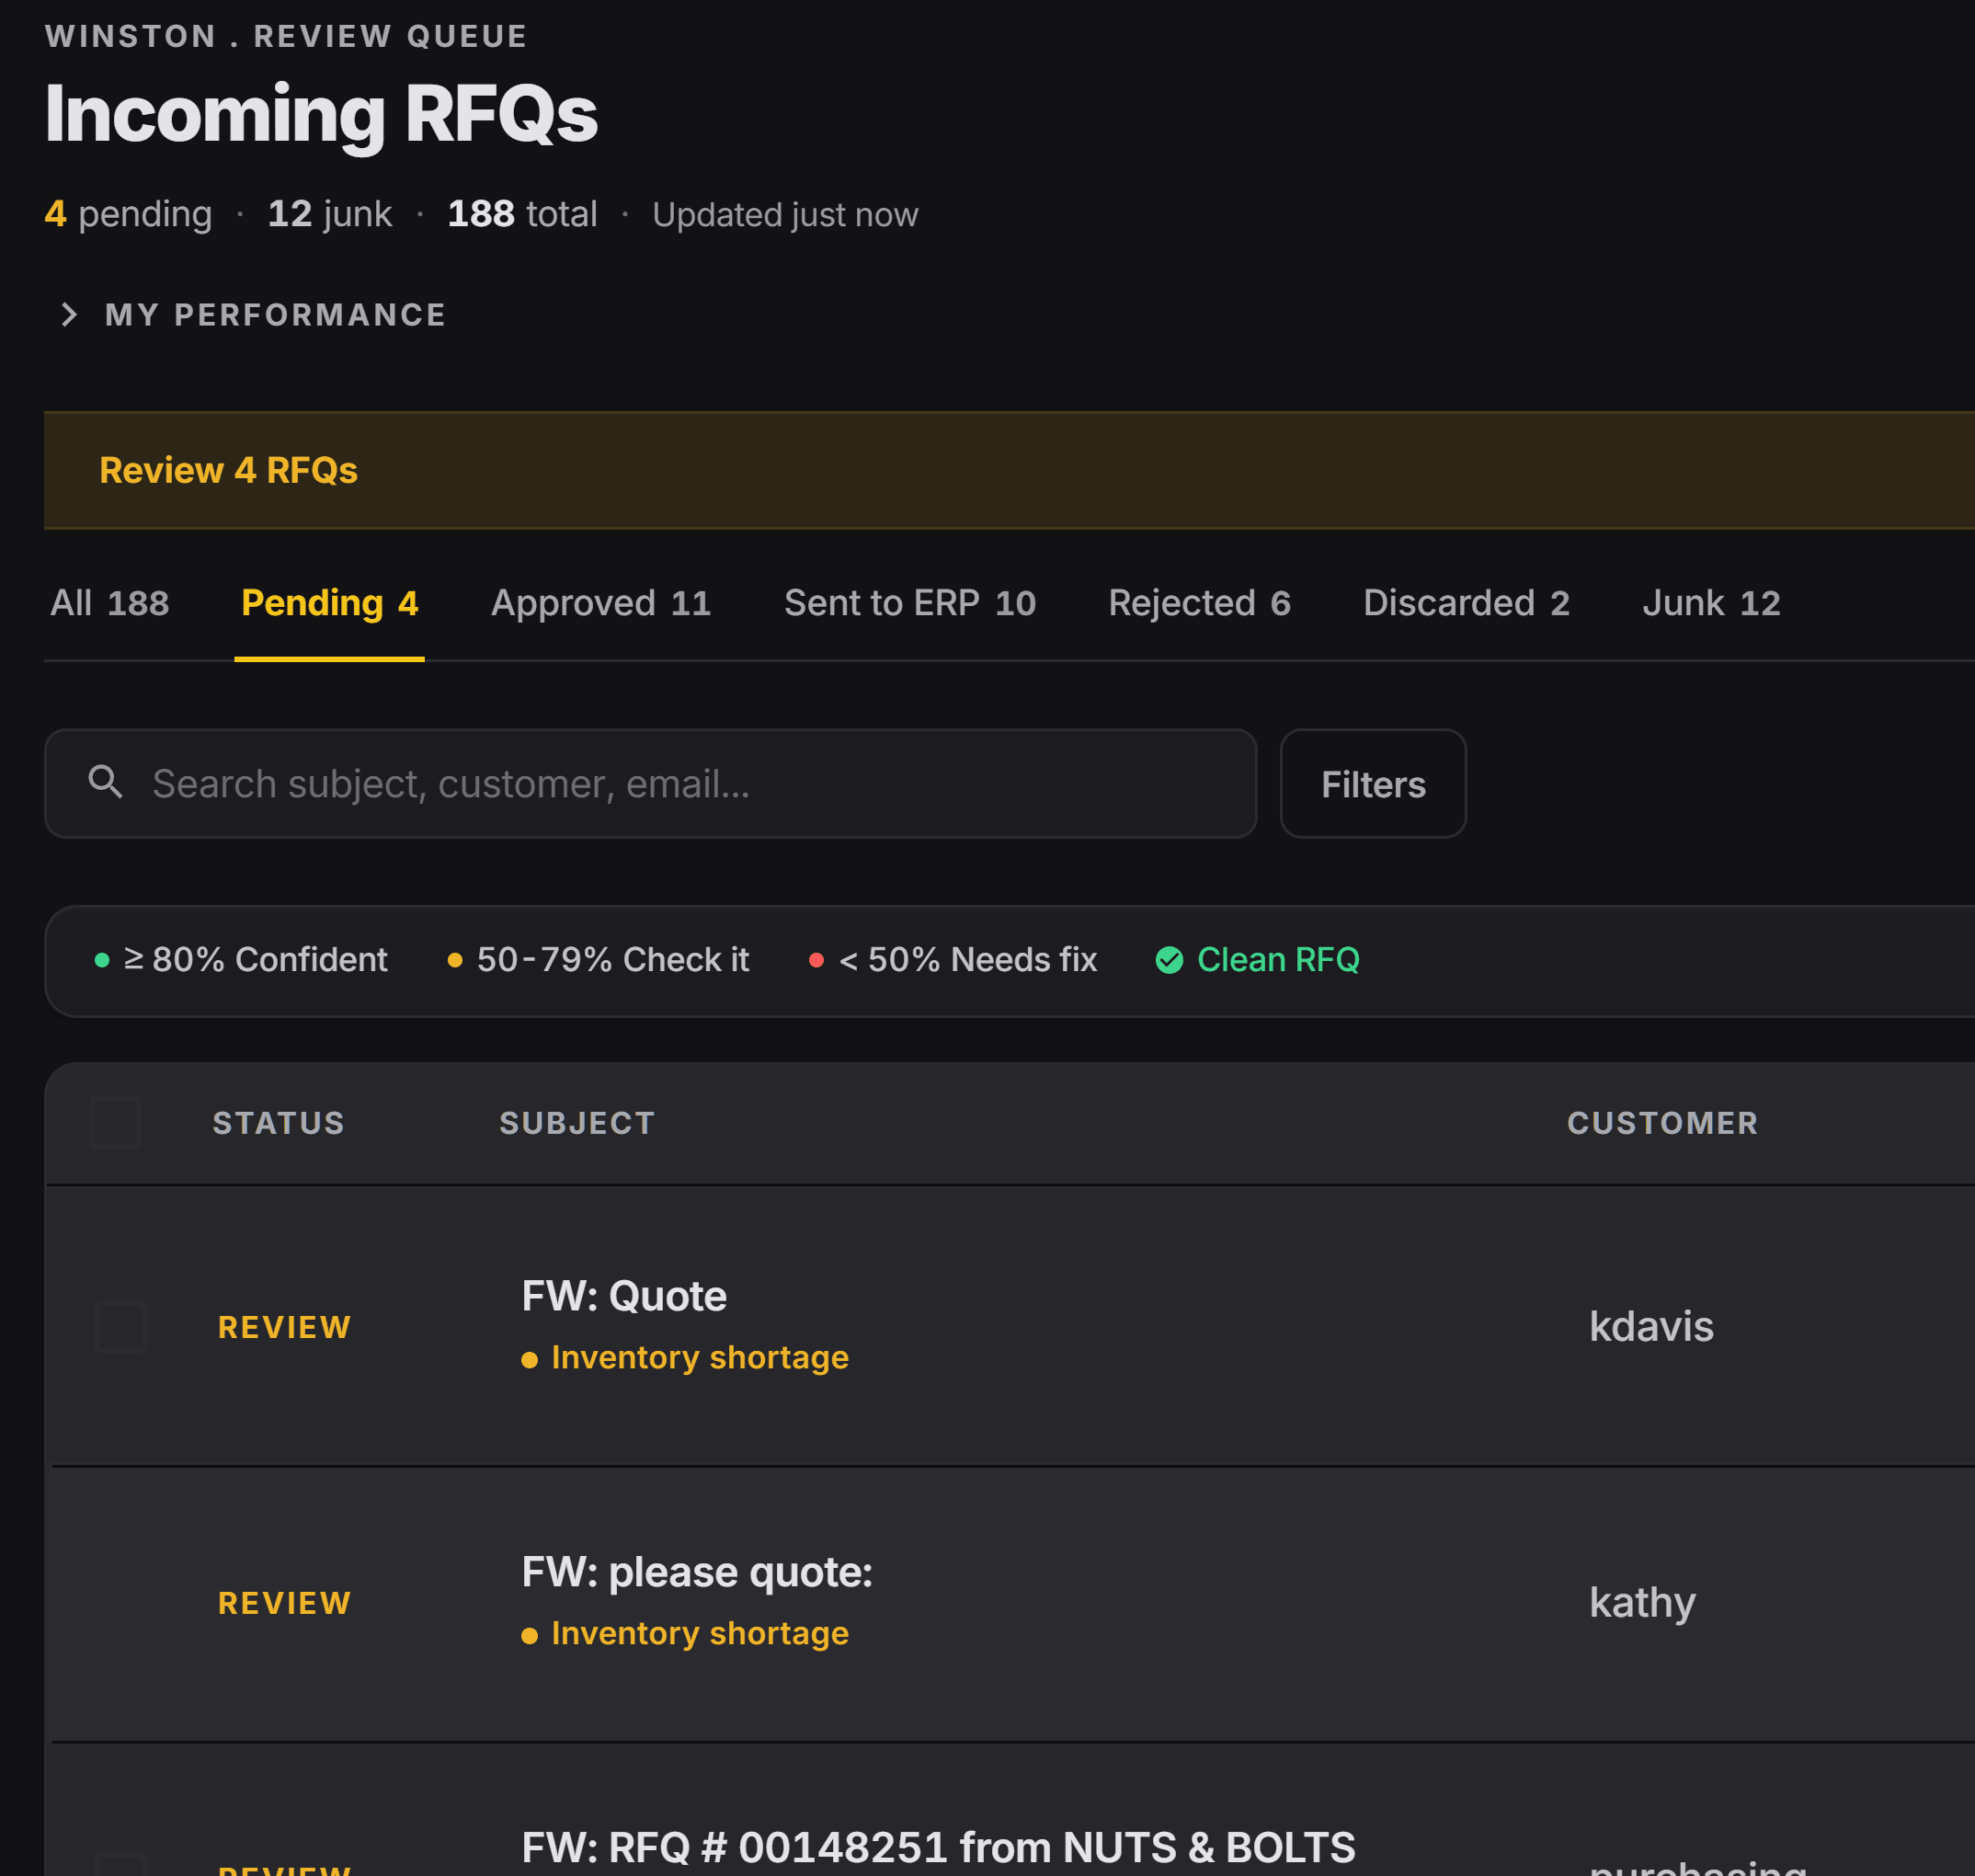
Task: Click Inventory shortage tag under FW: Quote
Action: point(685,1358)
